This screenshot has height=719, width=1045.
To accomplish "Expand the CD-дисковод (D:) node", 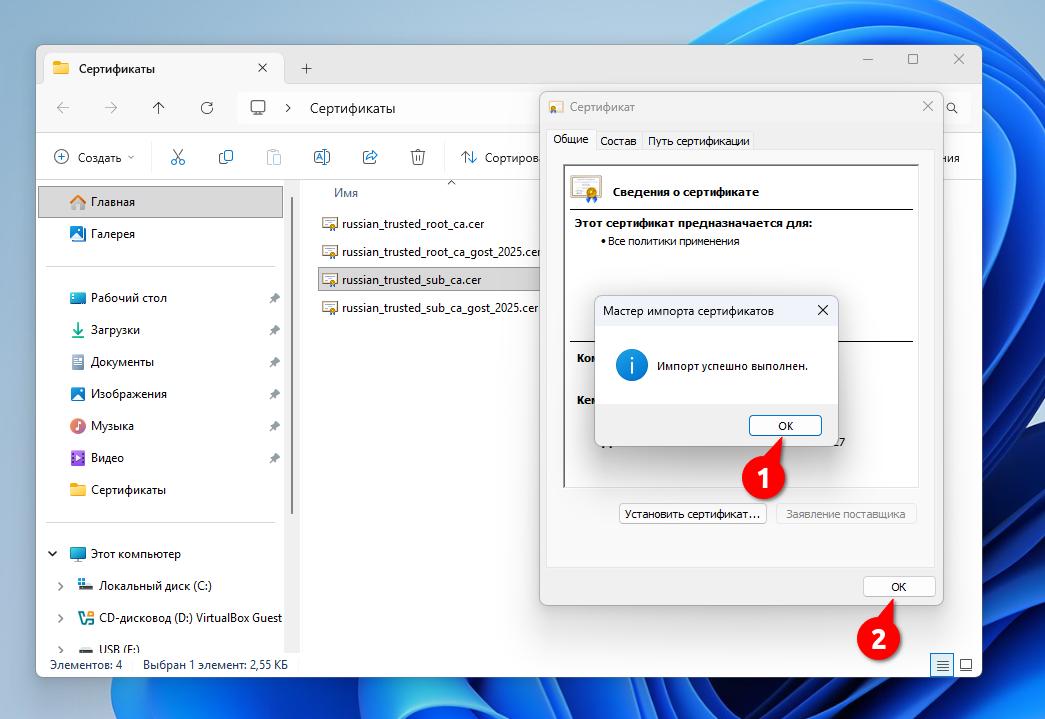I will click(61, 618).
